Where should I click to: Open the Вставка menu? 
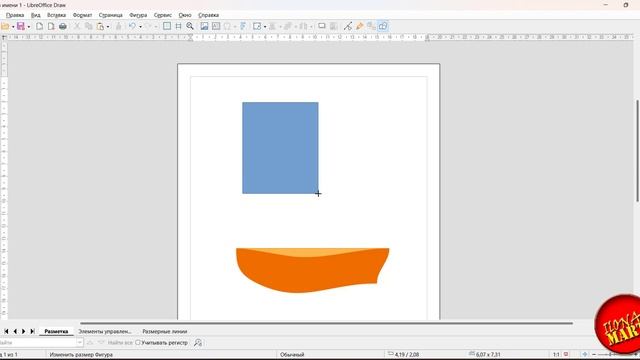pos(56,15)
